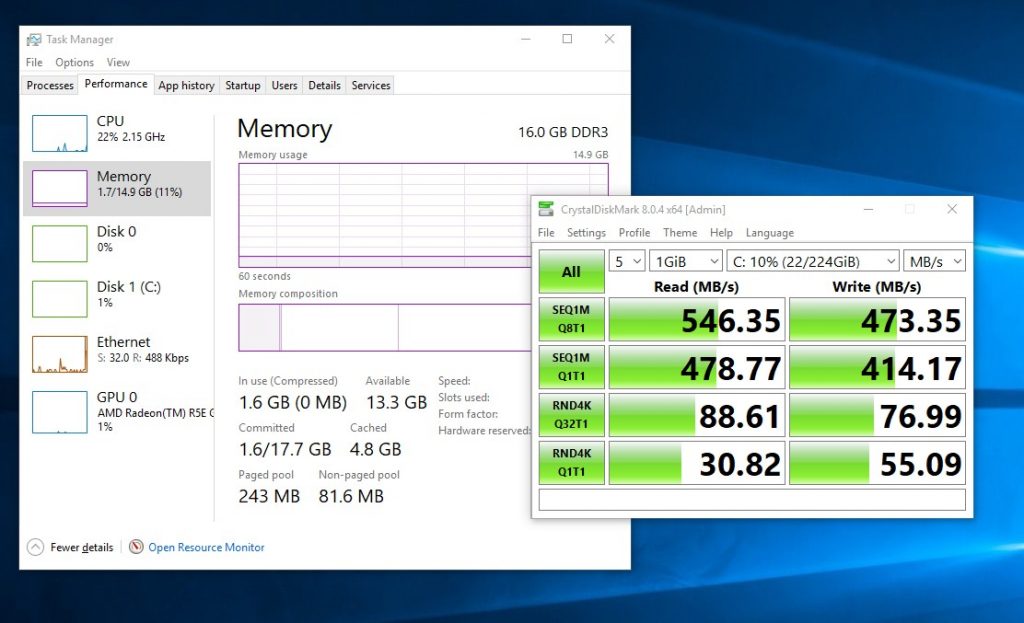Click the Resource Monitor icon
The width and height of the screenshot is (1024, 623).
coord(136,547)
